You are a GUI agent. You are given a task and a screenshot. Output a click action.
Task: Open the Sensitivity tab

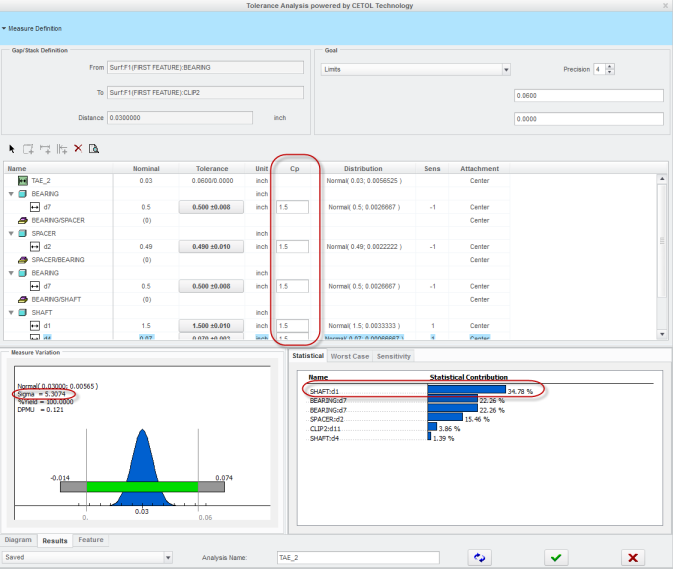click(x=393, y=356)
